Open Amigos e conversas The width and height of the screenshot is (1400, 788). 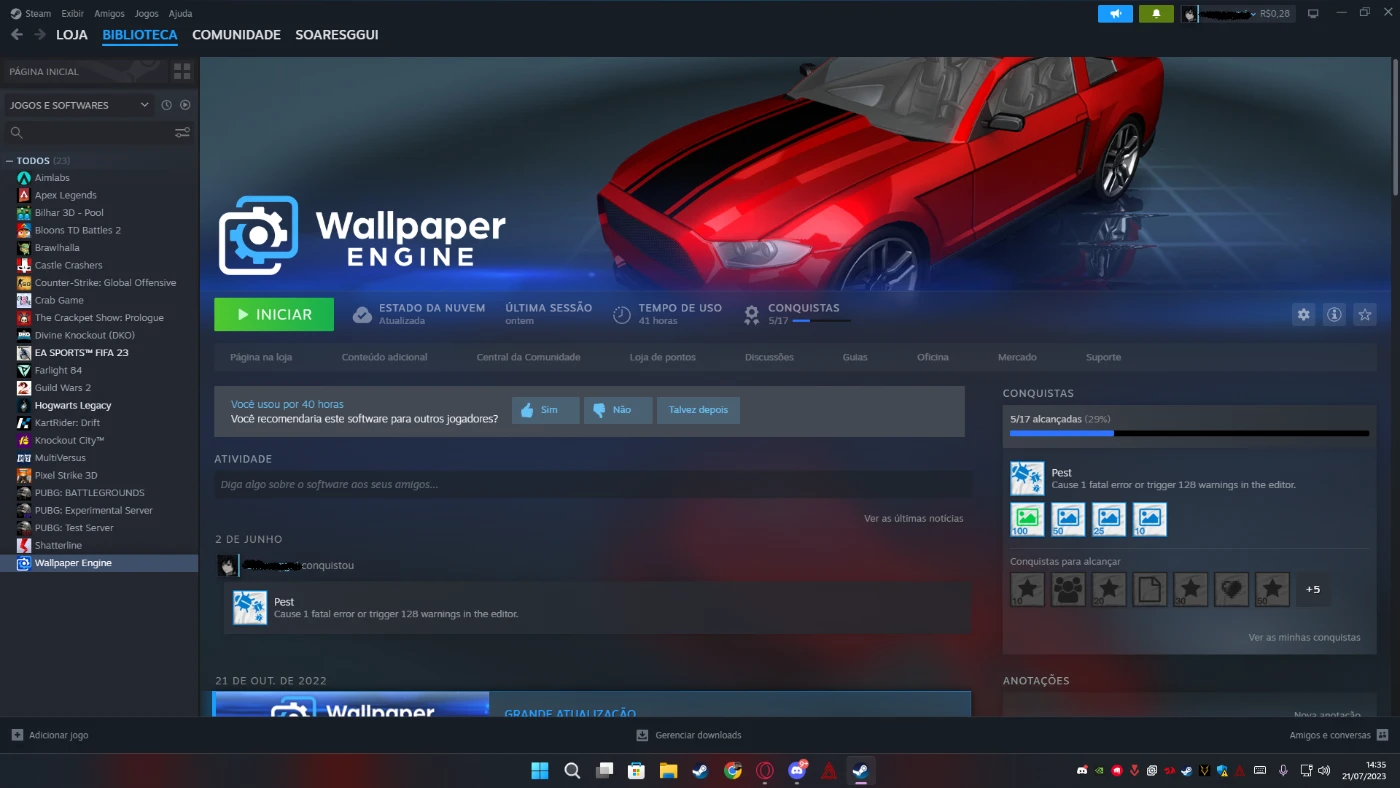(1339, 735)
